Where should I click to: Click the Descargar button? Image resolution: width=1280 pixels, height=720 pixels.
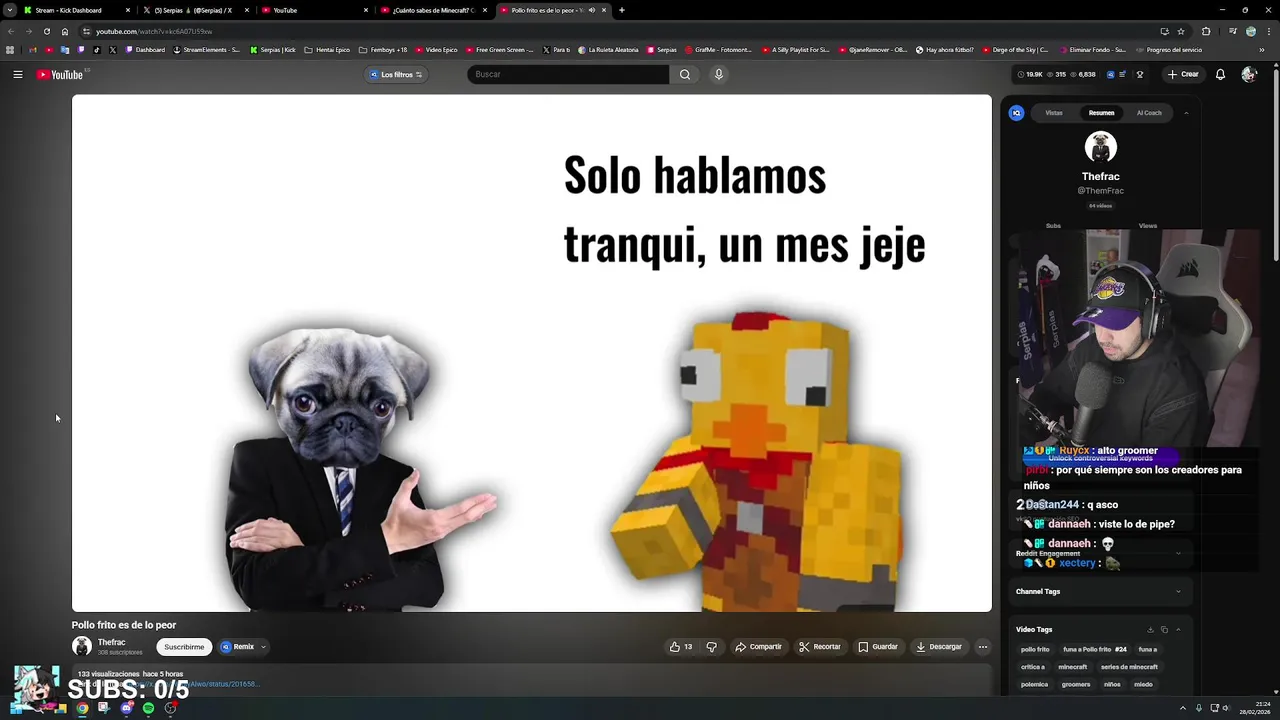coord(939,647)
